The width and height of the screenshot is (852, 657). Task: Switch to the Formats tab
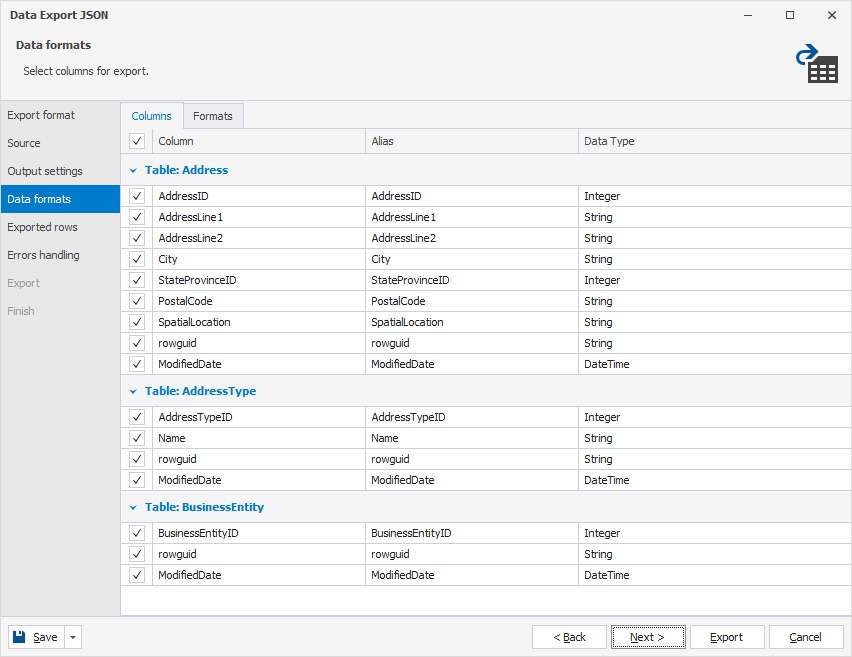pos(213,116)
